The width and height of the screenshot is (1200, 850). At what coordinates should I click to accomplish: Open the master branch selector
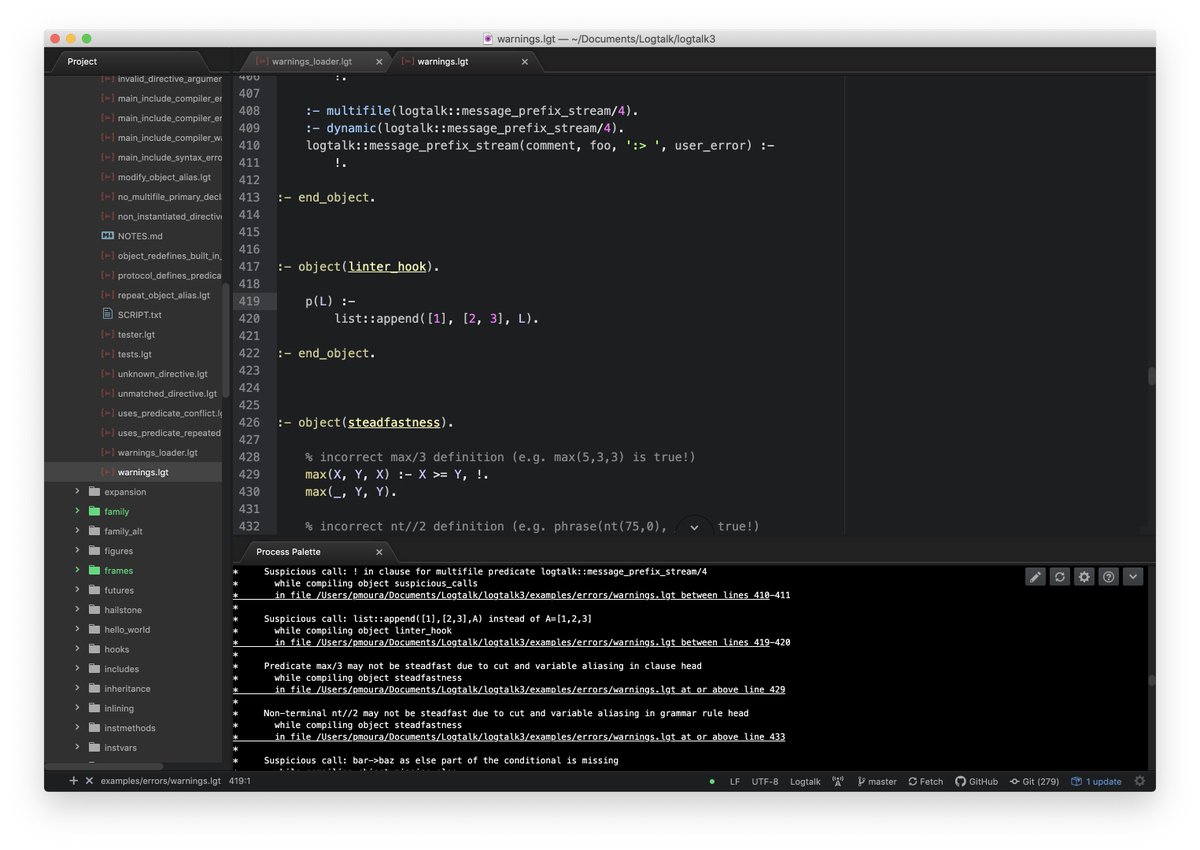tap(877, 781)
